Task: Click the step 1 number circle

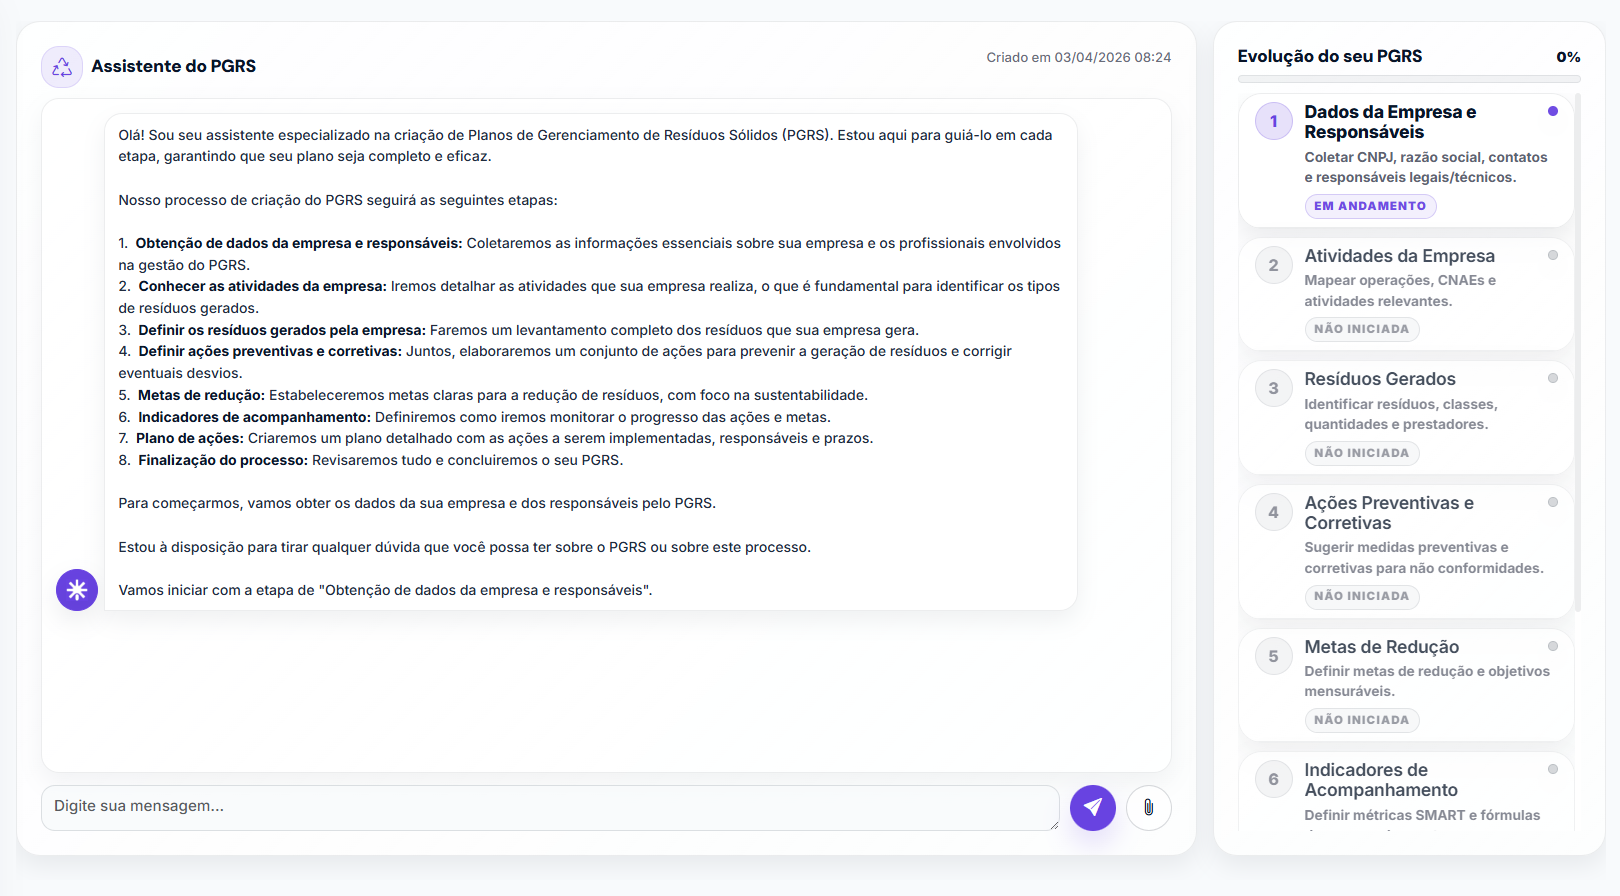Action: coord(1274,121)
